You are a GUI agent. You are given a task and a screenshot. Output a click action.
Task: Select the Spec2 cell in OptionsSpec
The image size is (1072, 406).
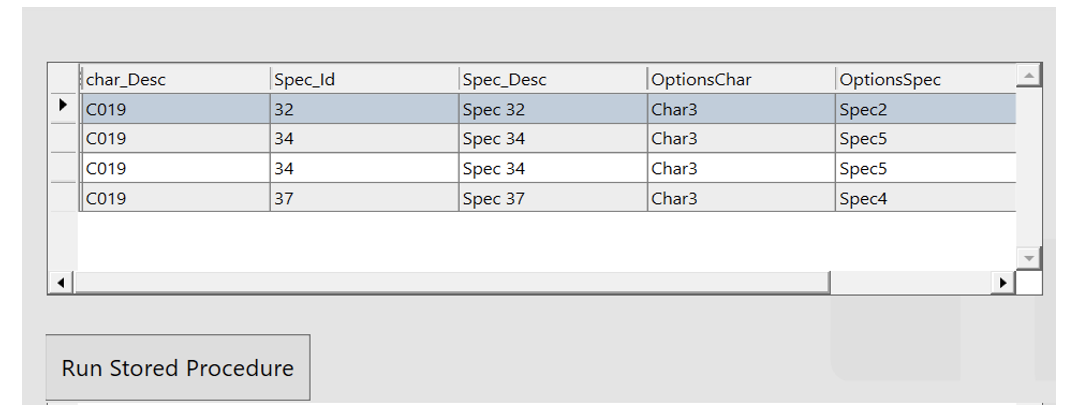pyautogui.click(x=925, y=109)
